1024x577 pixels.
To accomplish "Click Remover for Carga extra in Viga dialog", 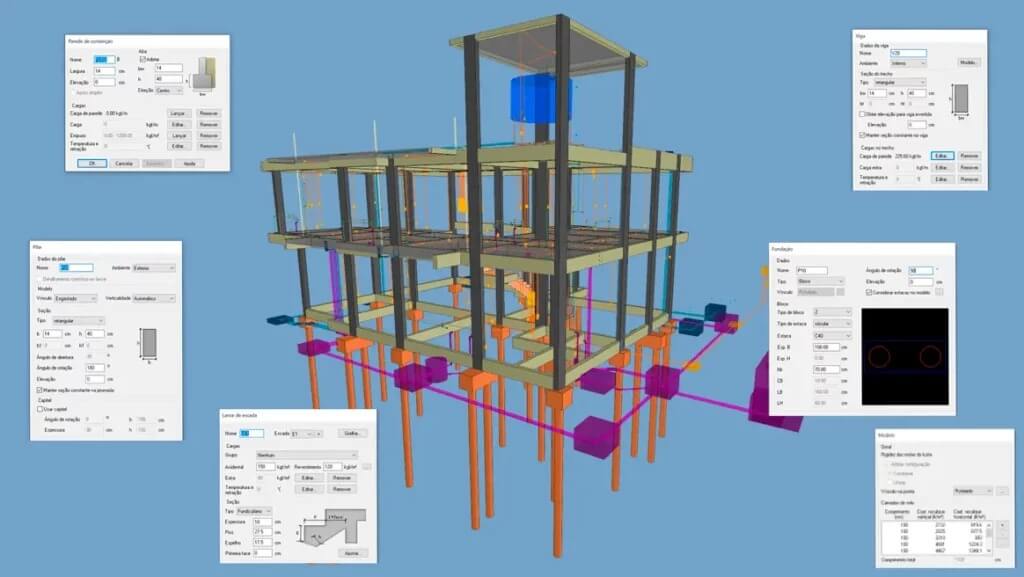I will tap(970, 168).
